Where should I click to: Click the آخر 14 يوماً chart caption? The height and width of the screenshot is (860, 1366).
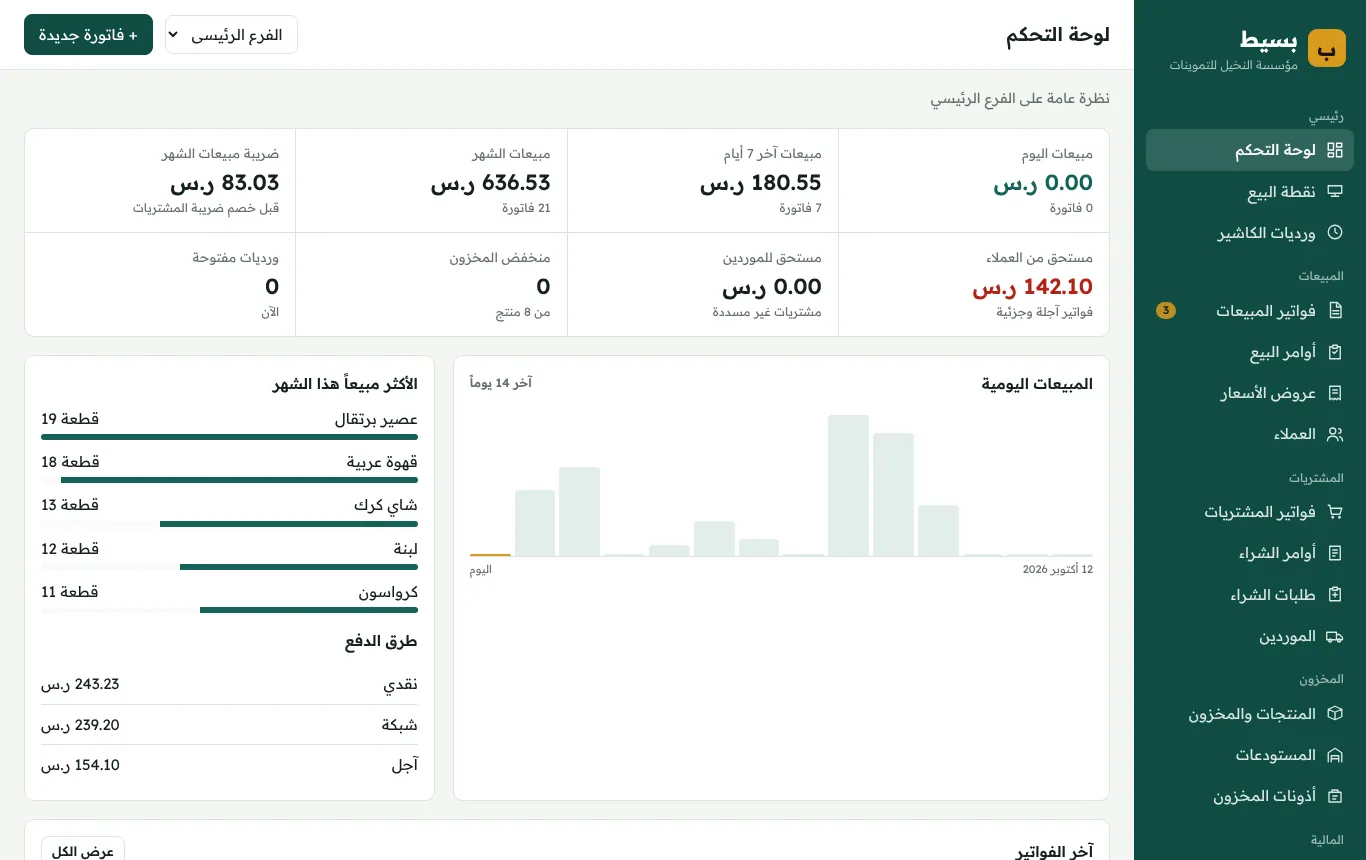(501, 383)
